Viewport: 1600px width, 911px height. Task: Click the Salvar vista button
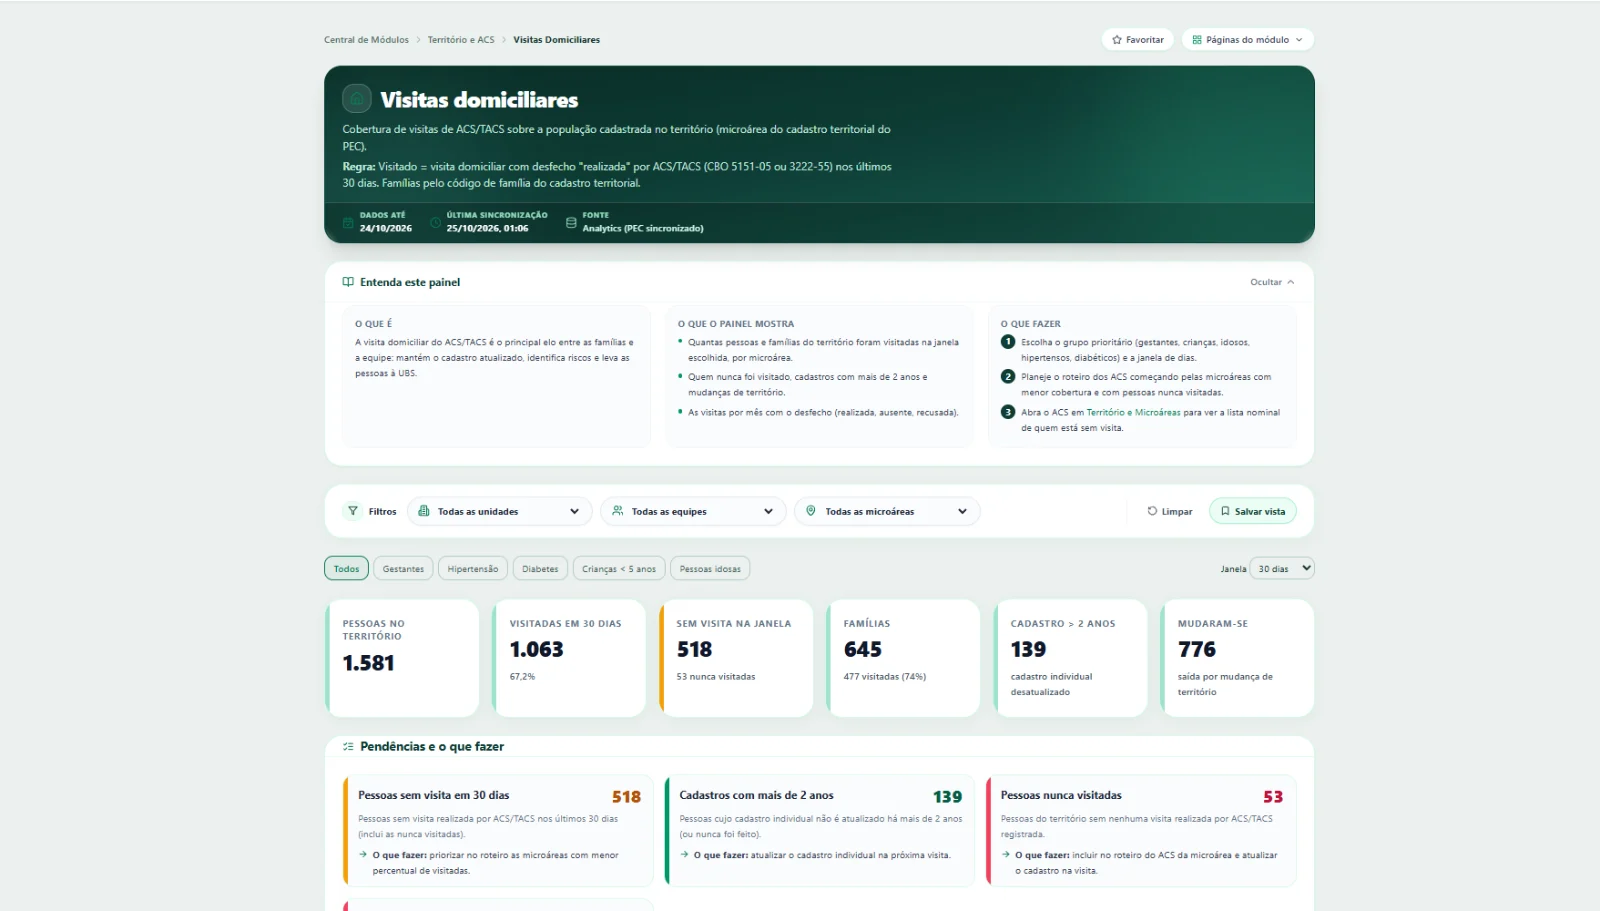[x=1253, y=511]
